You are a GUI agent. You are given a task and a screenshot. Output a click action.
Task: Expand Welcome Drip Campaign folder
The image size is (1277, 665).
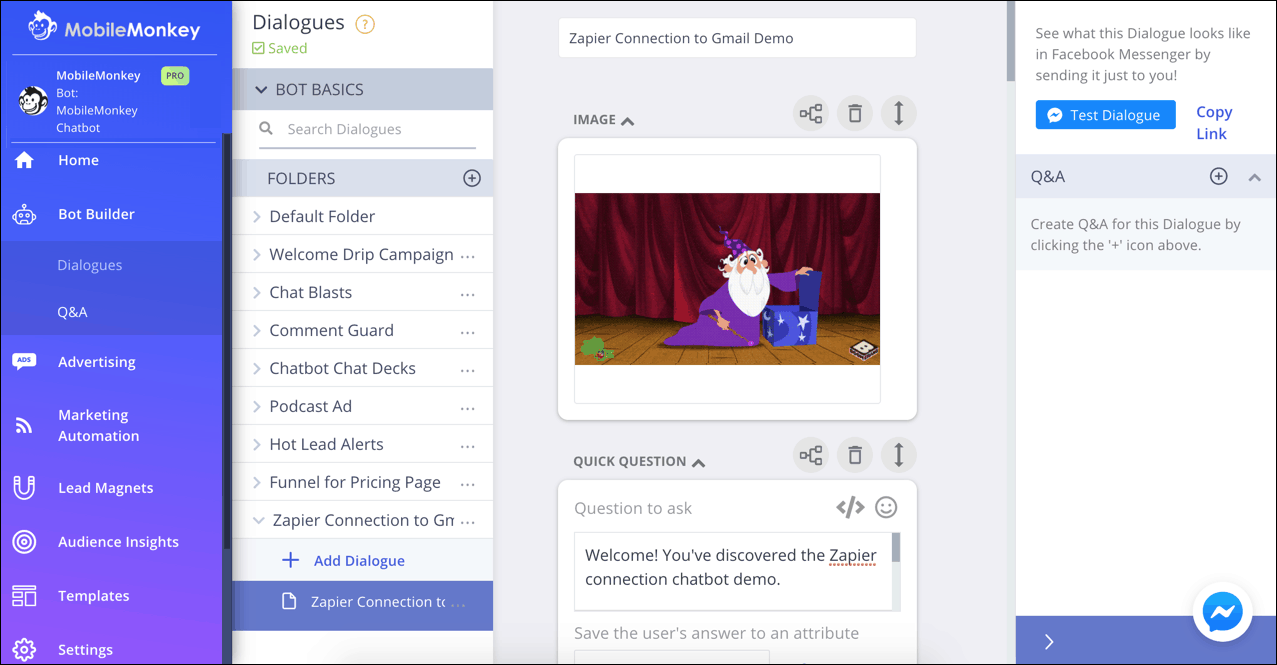[257, 254]
